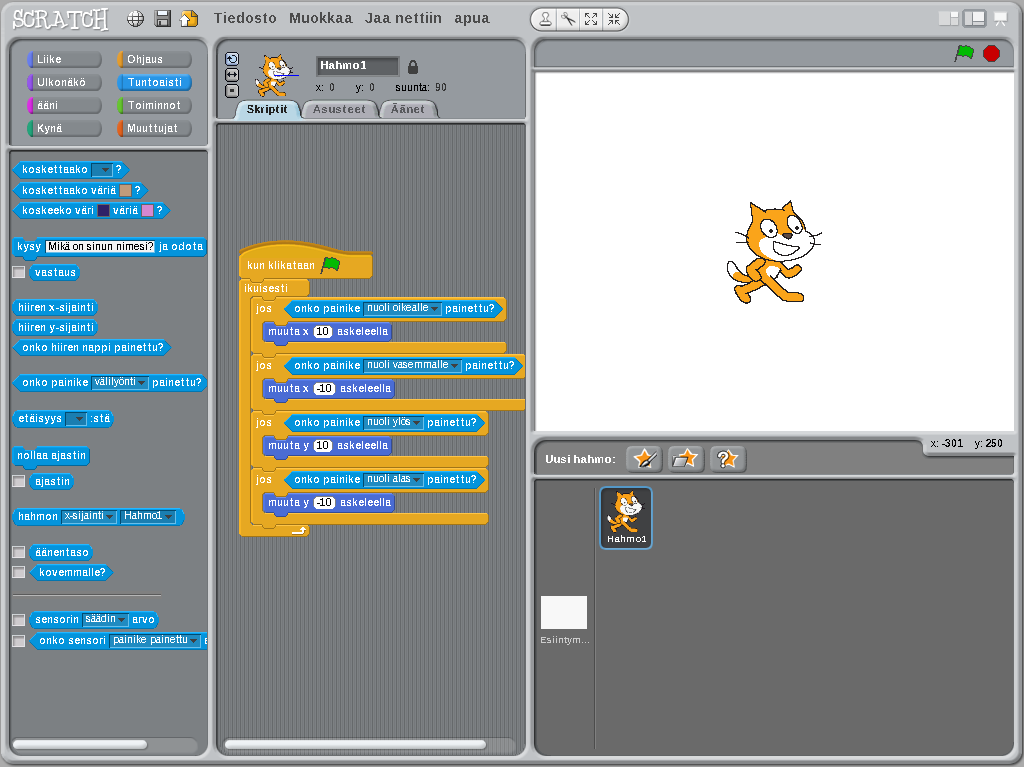Select the duplicate stamp tool

tap(545, 20)
